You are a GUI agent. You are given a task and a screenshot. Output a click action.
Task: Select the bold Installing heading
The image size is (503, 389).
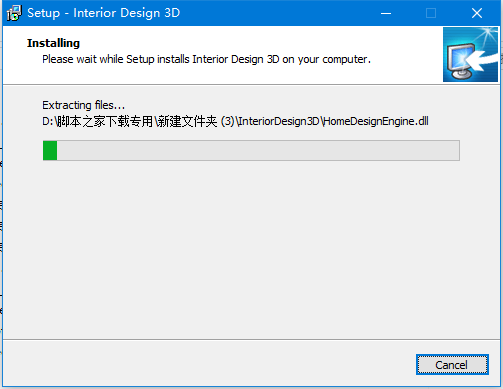click(53, 43)
